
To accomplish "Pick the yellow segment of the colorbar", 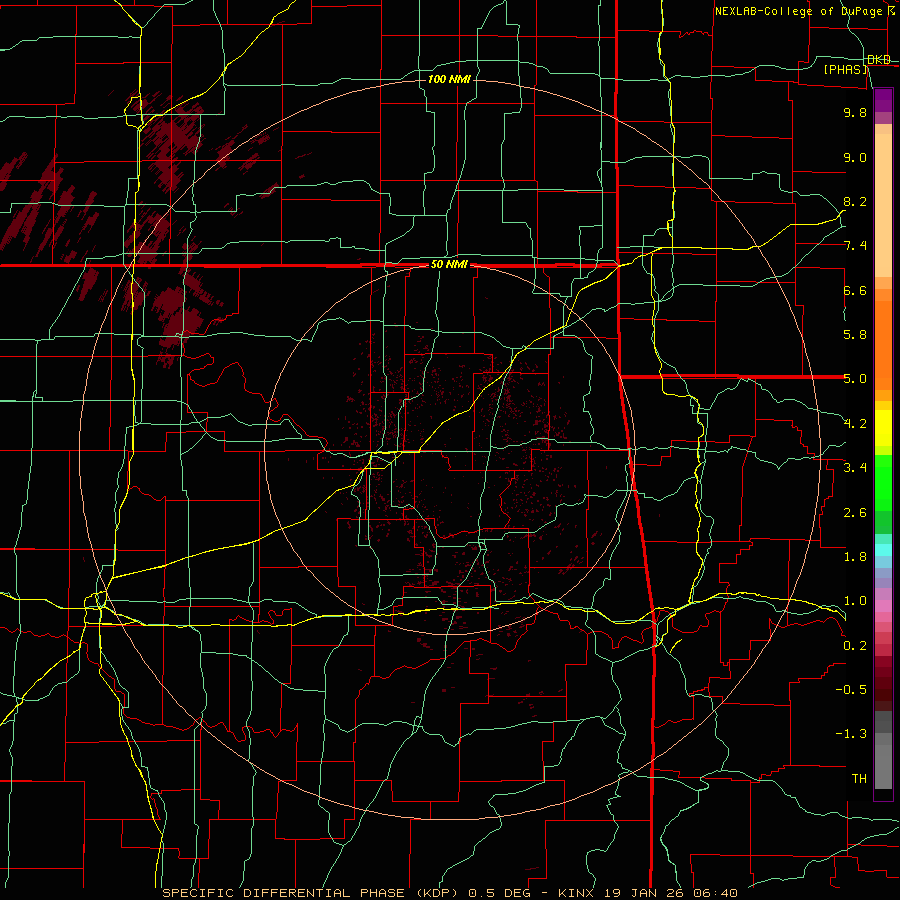I will (883, 428).
